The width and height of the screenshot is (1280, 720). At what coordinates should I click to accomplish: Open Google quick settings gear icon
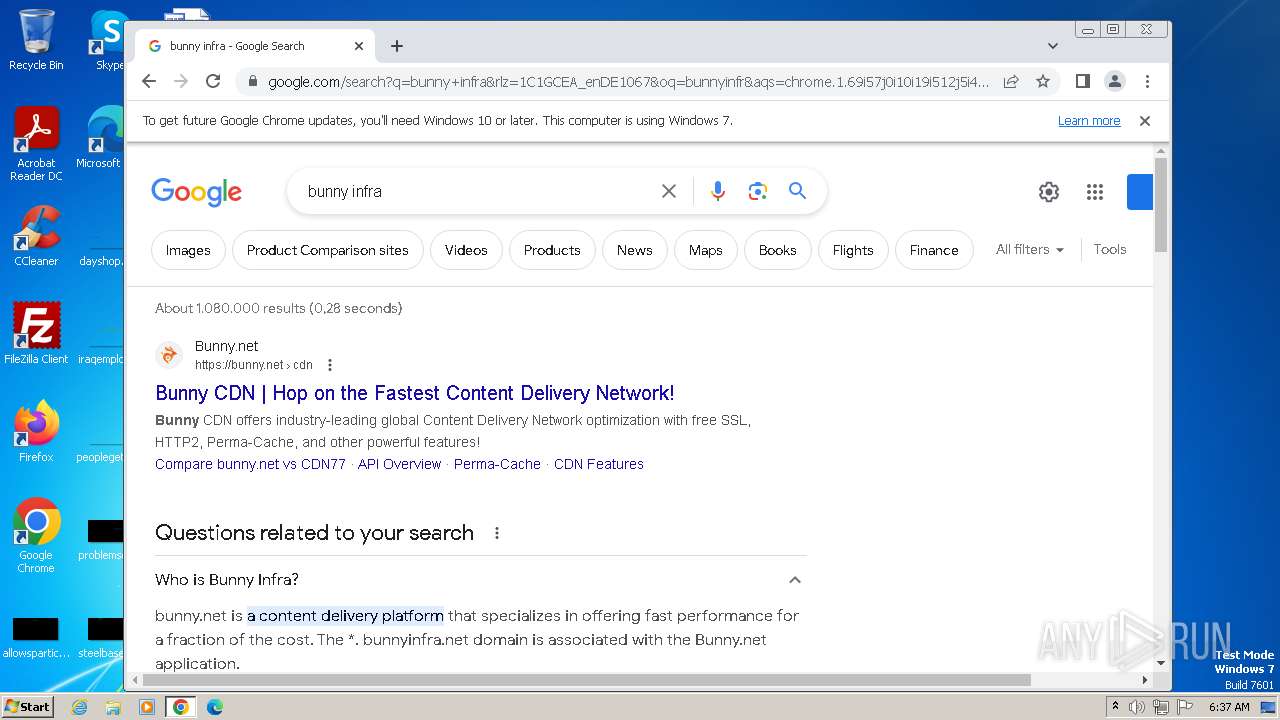tap(1048, 192)
